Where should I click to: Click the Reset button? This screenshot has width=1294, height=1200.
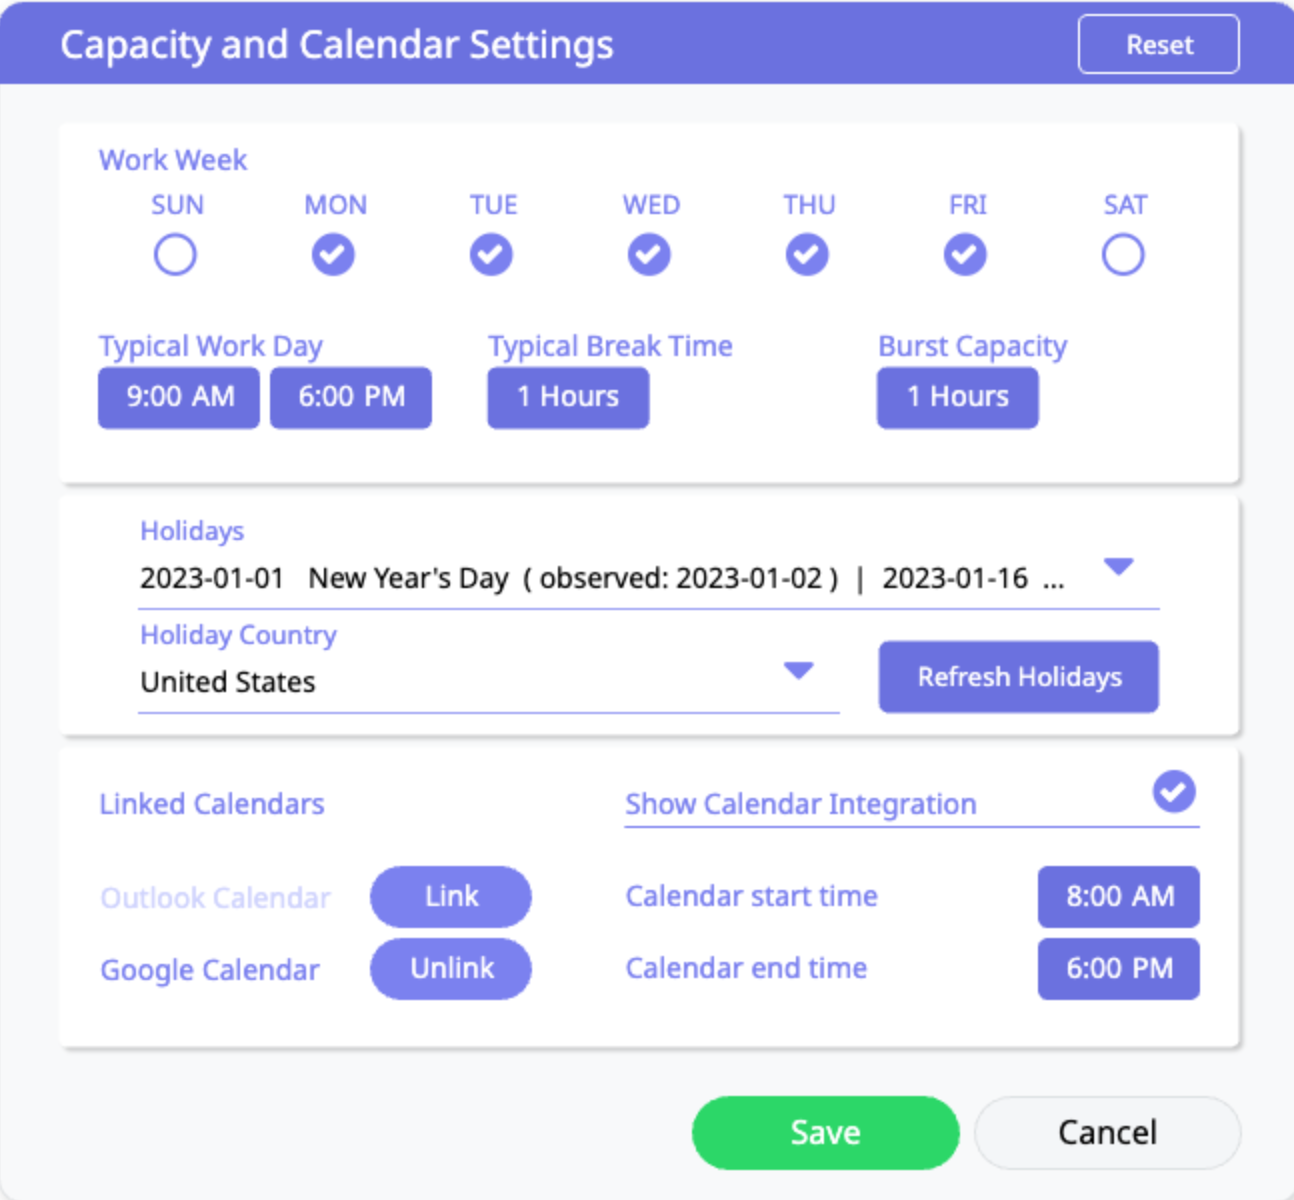(1159, 45)
